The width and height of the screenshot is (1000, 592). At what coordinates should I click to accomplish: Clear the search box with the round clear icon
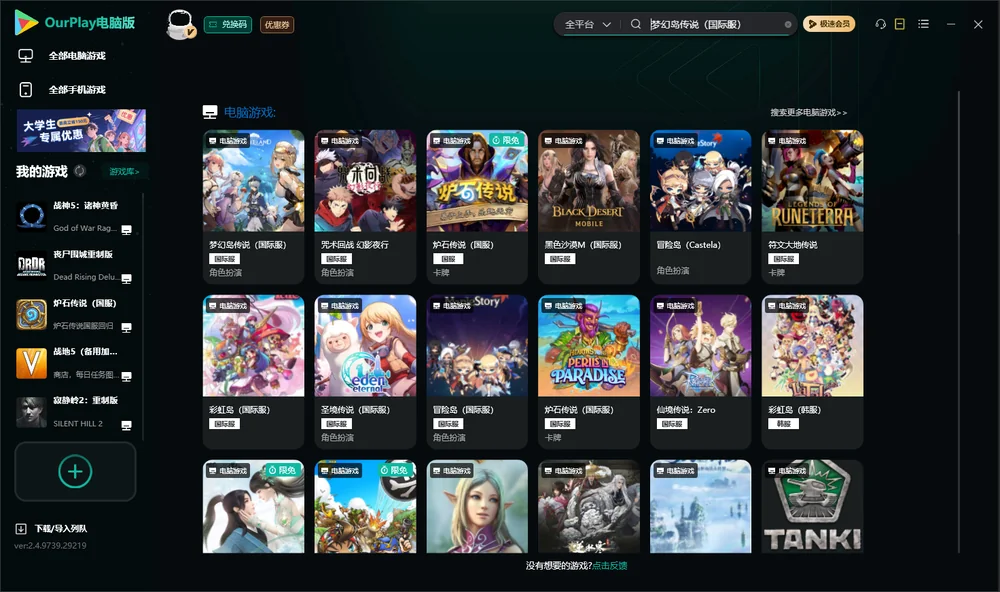[788, 25]
